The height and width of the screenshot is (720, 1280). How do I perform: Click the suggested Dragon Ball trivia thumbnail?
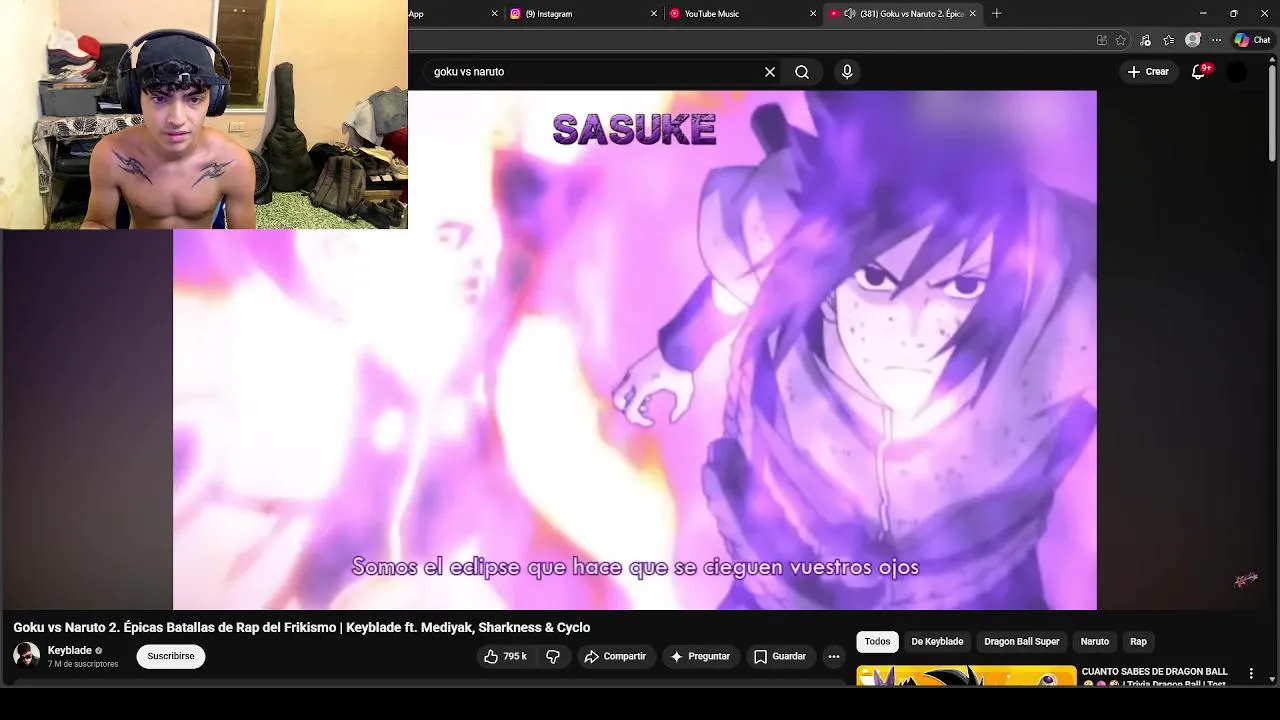(966, 677)
